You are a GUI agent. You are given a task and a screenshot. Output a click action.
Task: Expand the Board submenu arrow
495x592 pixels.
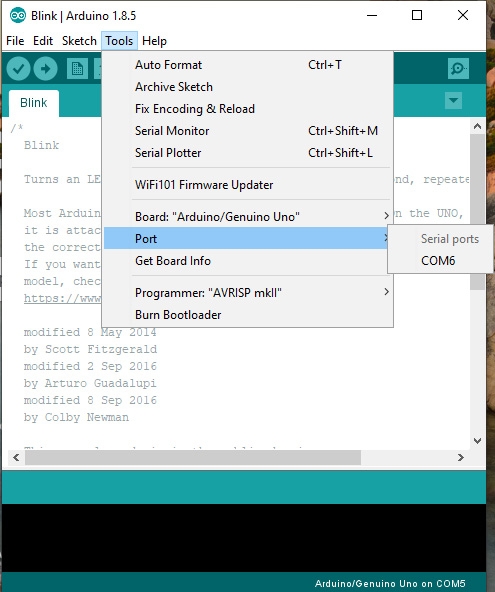386,216
